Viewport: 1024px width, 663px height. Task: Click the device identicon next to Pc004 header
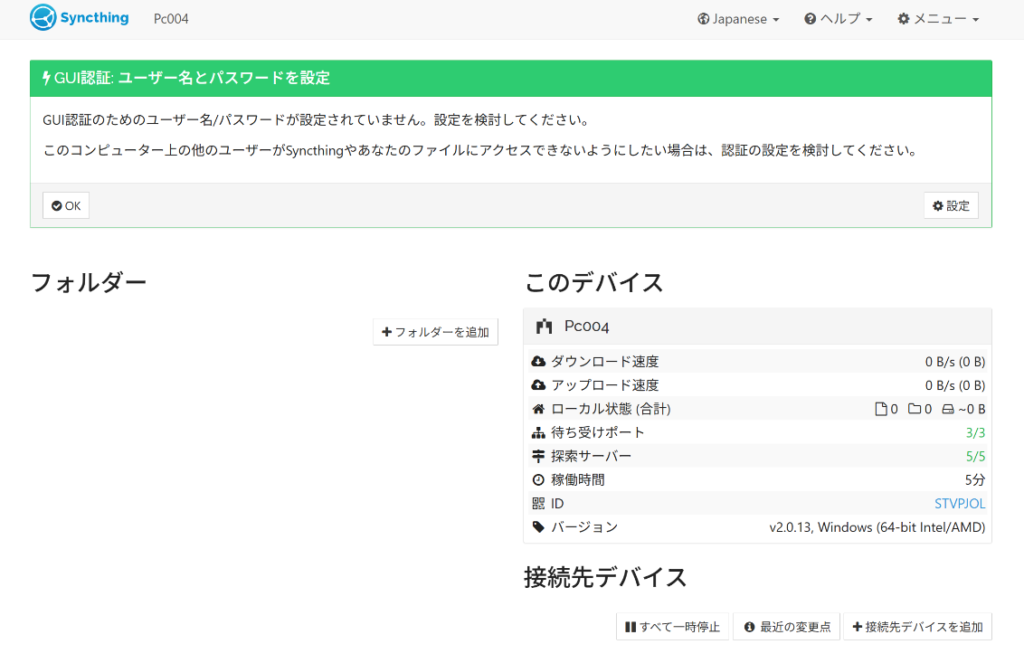click(544, 326)
